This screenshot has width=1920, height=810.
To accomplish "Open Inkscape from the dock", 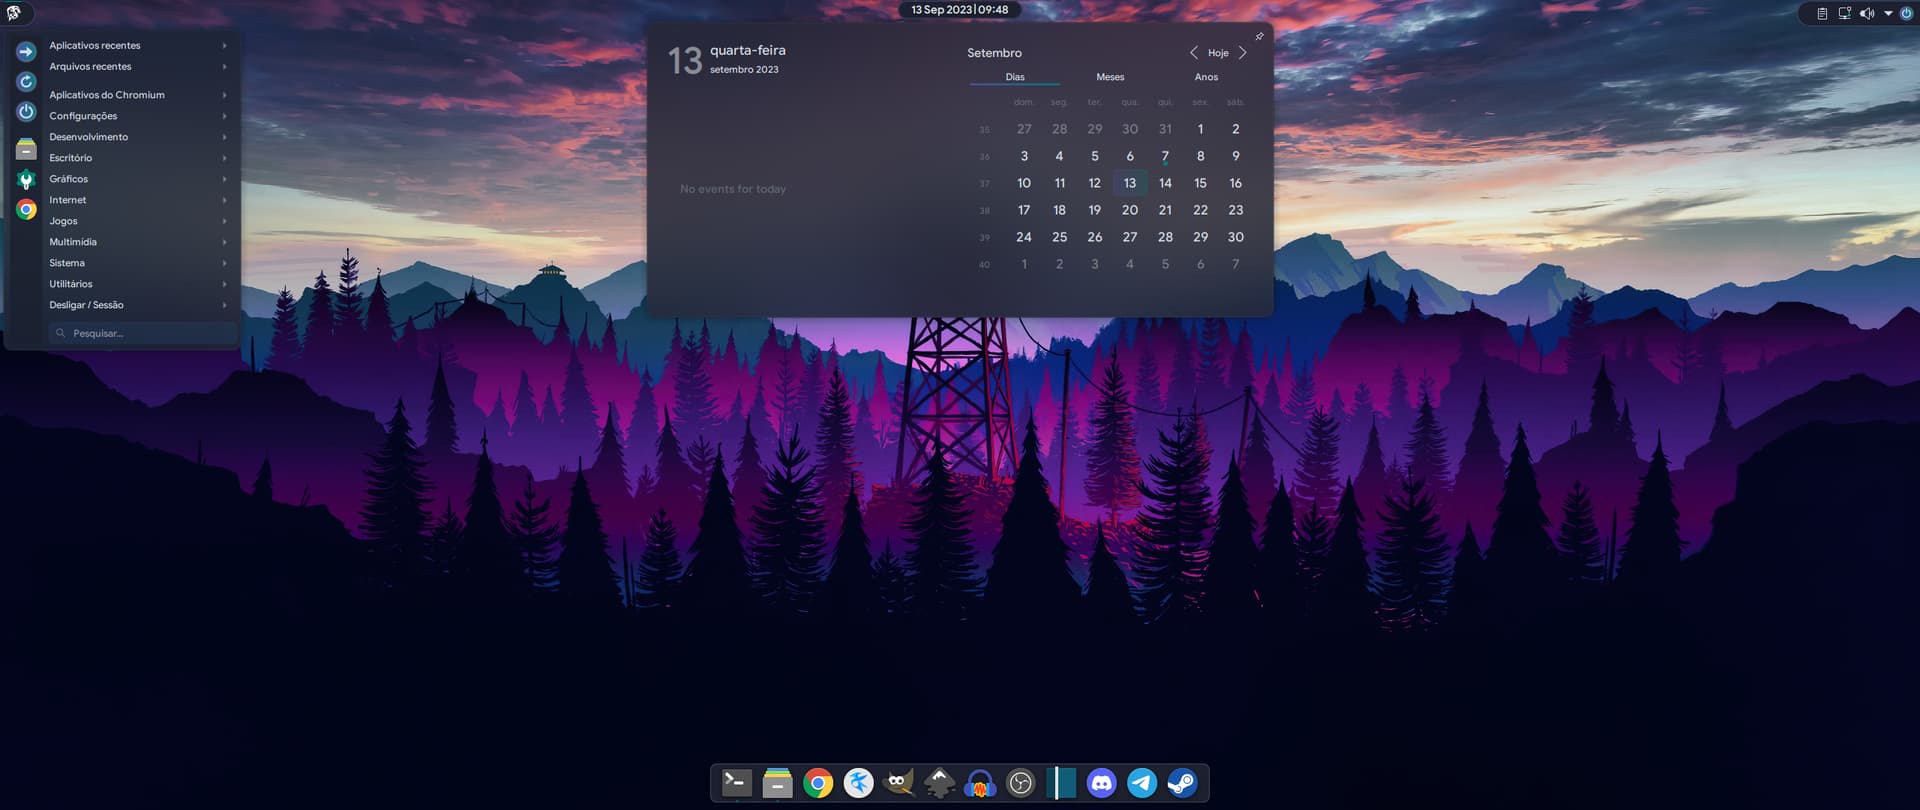I will click(x=939, y=783).
